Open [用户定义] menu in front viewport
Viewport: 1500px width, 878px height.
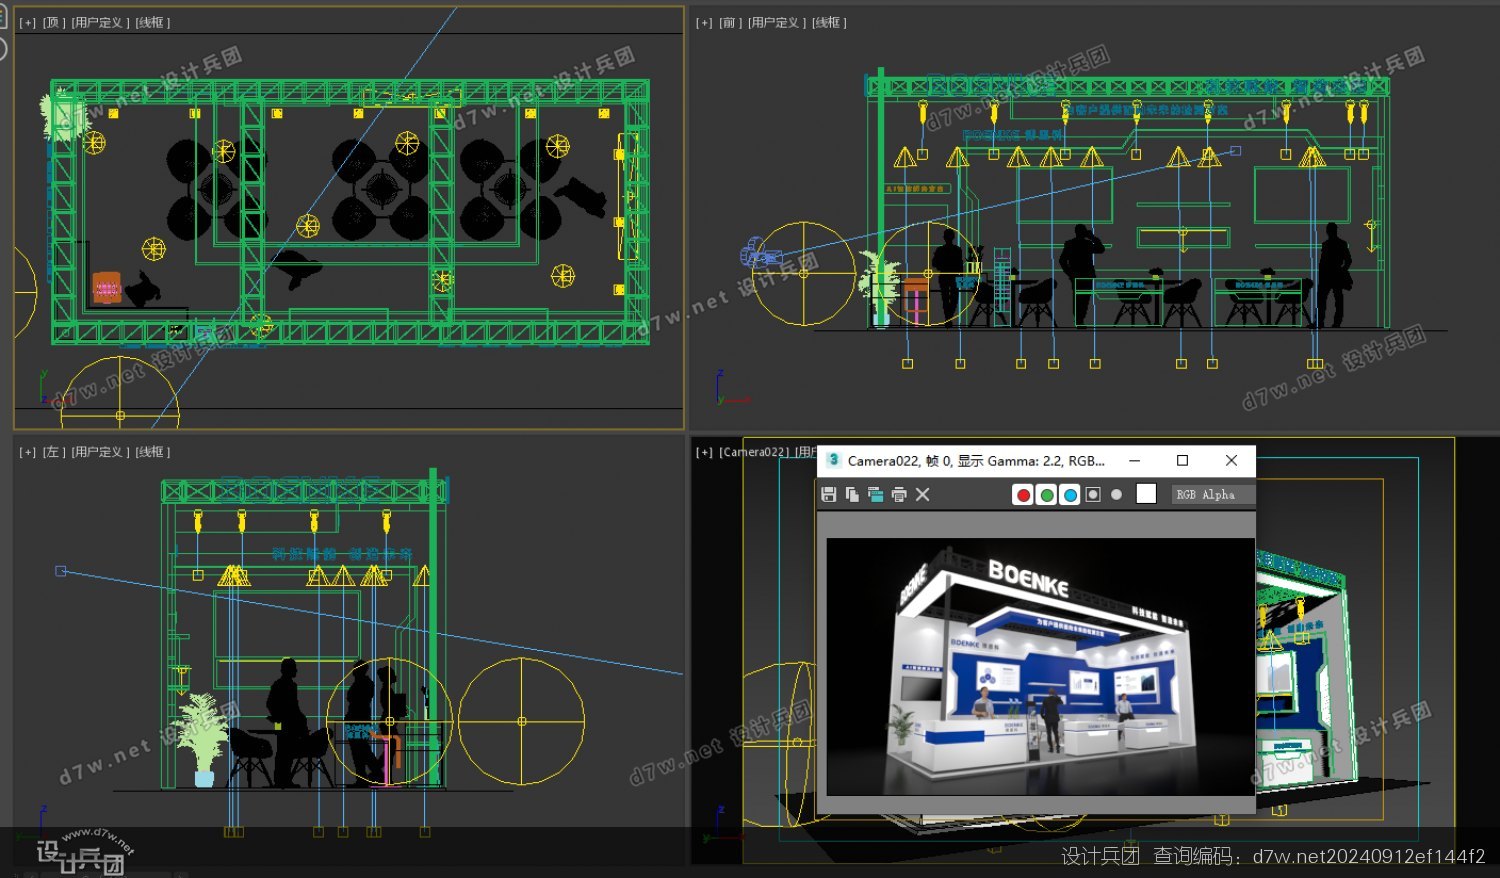(x=777, y=22)
